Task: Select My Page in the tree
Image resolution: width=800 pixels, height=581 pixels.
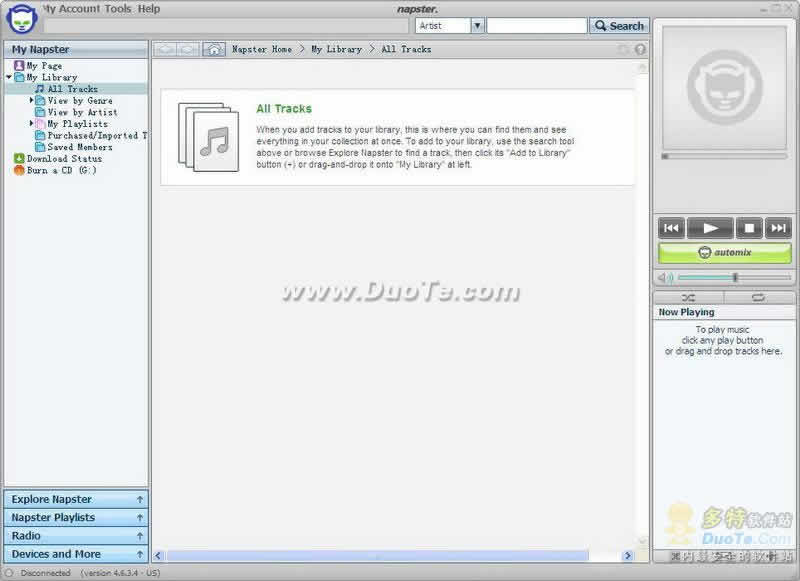Action: coord(44,65)
